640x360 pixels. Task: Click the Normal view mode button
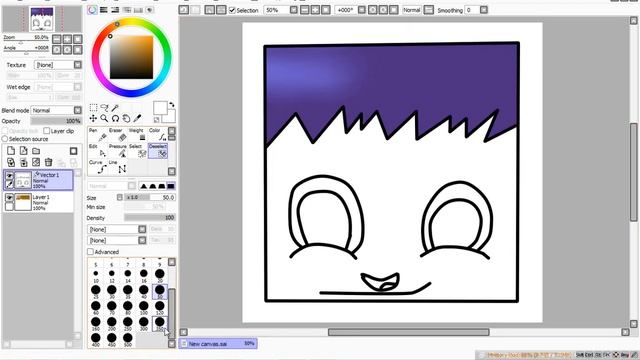coord(411,10)
